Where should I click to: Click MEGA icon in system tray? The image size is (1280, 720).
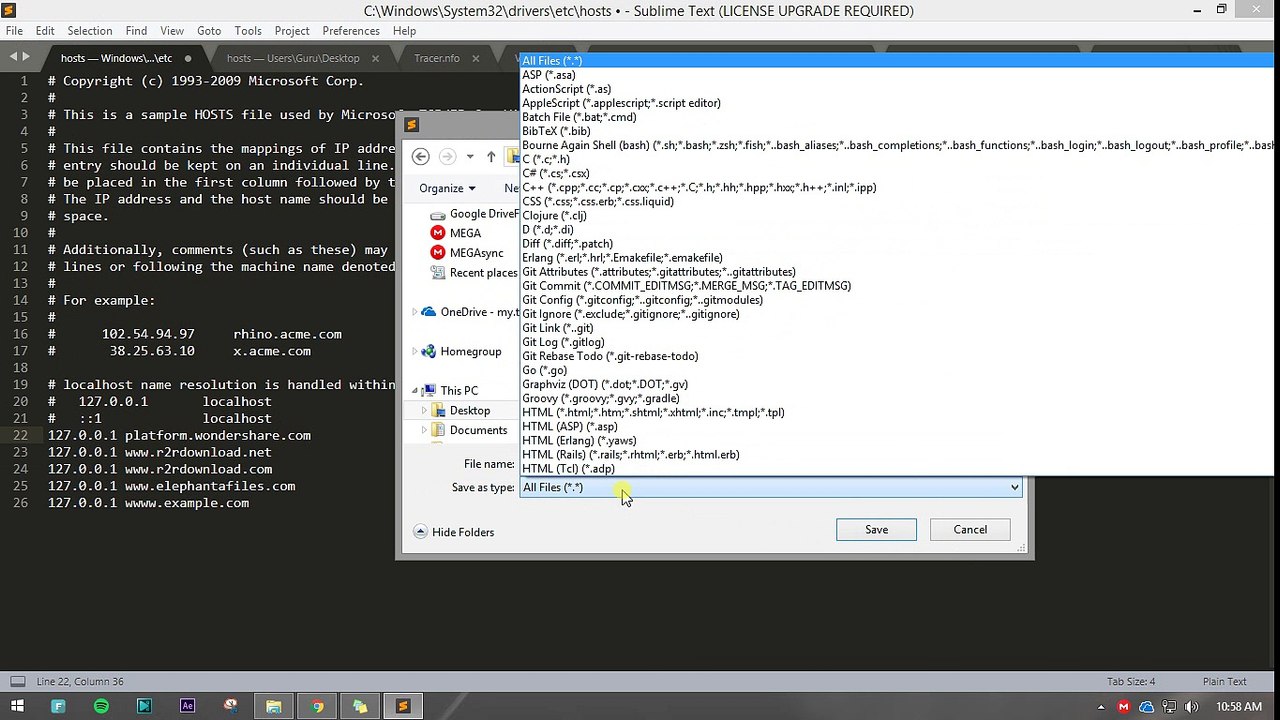(1126, 707)
